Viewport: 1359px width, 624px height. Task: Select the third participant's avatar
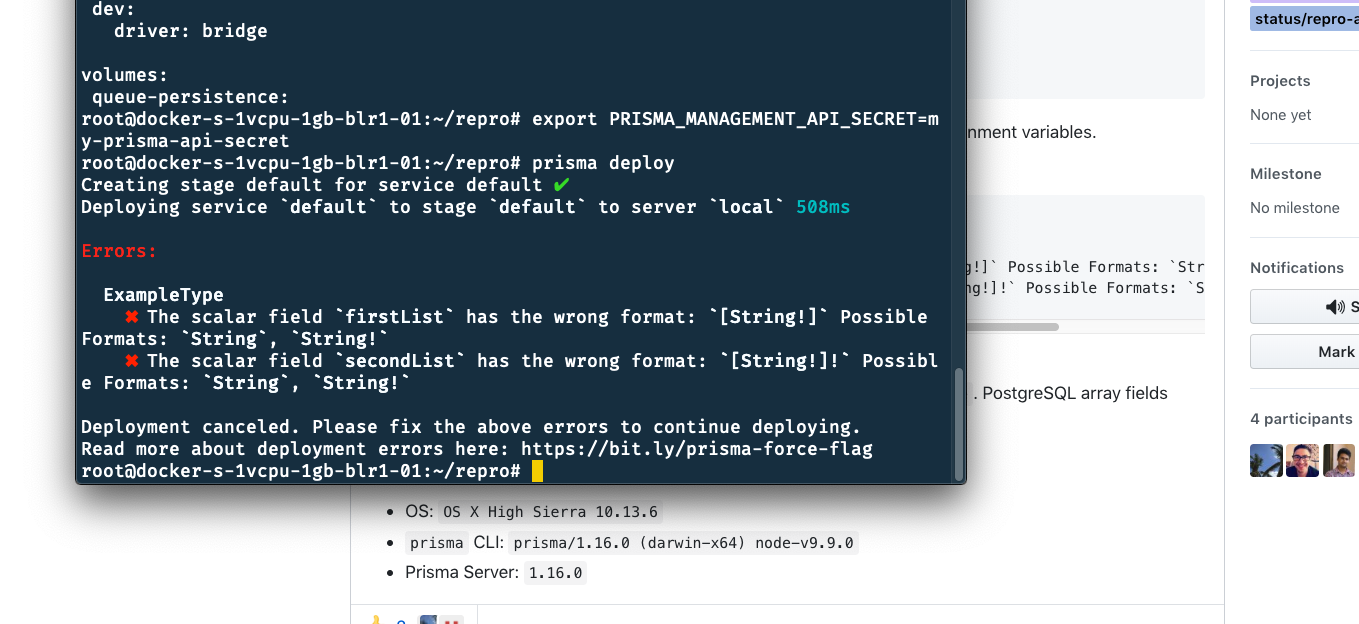pos(1339,460)
